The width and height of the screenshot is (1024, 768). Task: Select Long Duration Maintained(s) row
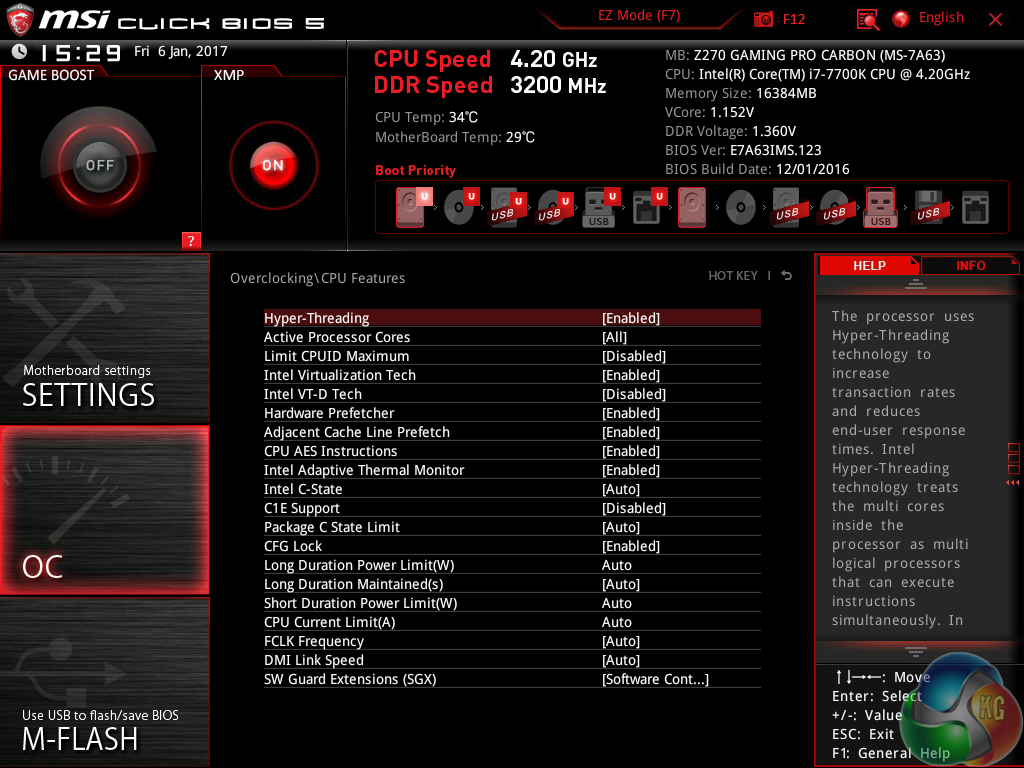[512, 584]
